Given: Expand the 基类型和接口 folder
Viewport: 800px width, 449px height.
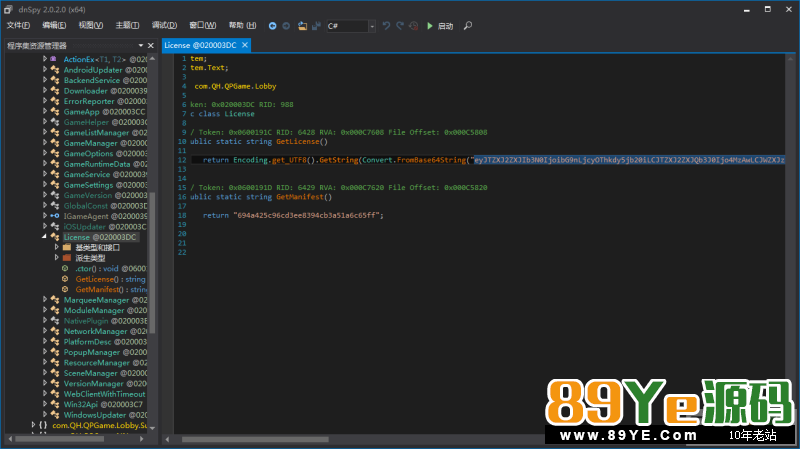Looking at the screenshot, I should click(57, 247).
